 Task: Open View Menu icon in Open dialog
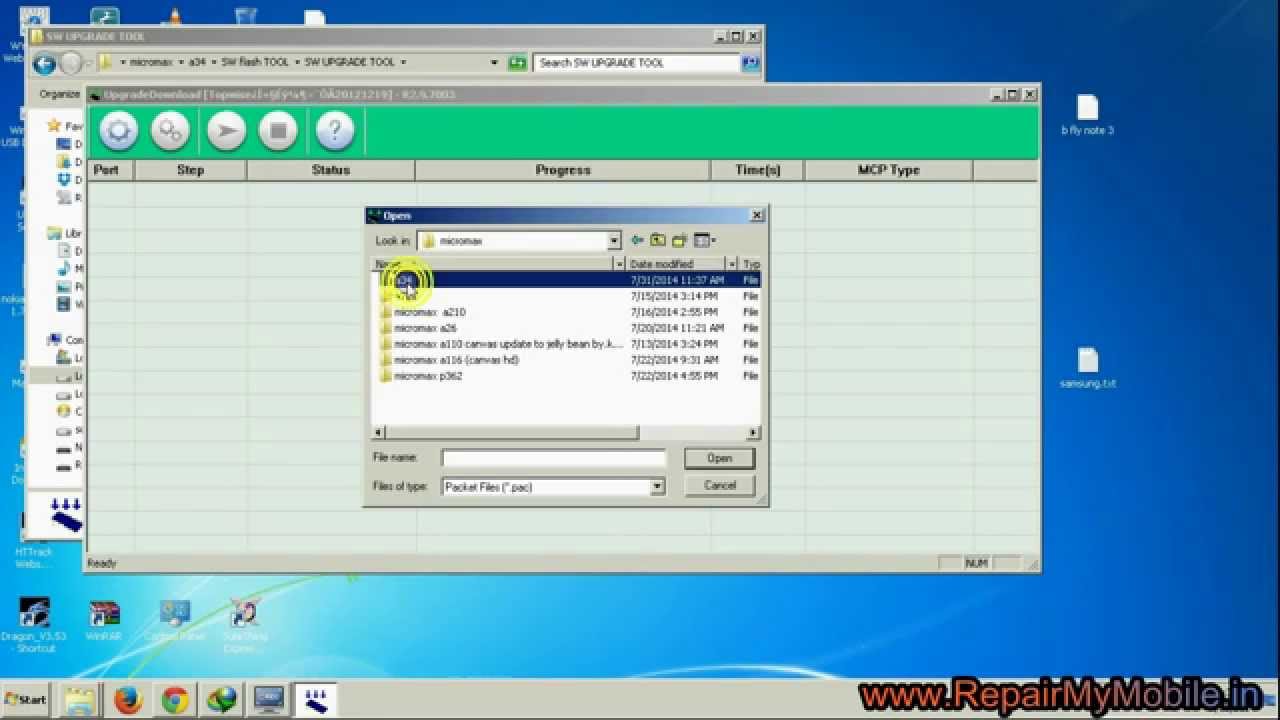(705, 240)
